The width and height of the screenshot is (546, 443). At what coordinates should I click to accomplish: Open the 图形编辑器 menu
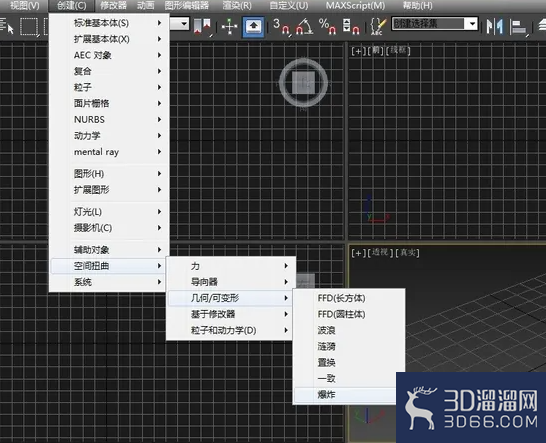[x=187, y=6]
